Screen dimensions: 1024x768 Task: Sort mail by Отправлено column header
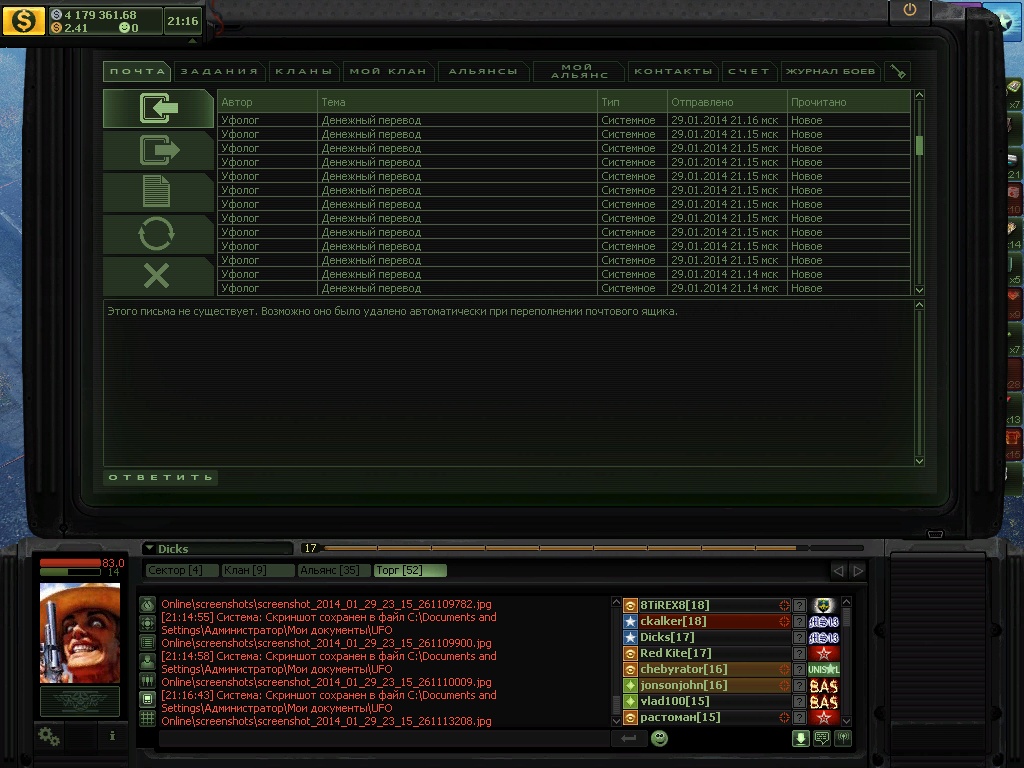click(x=727, y=102)
